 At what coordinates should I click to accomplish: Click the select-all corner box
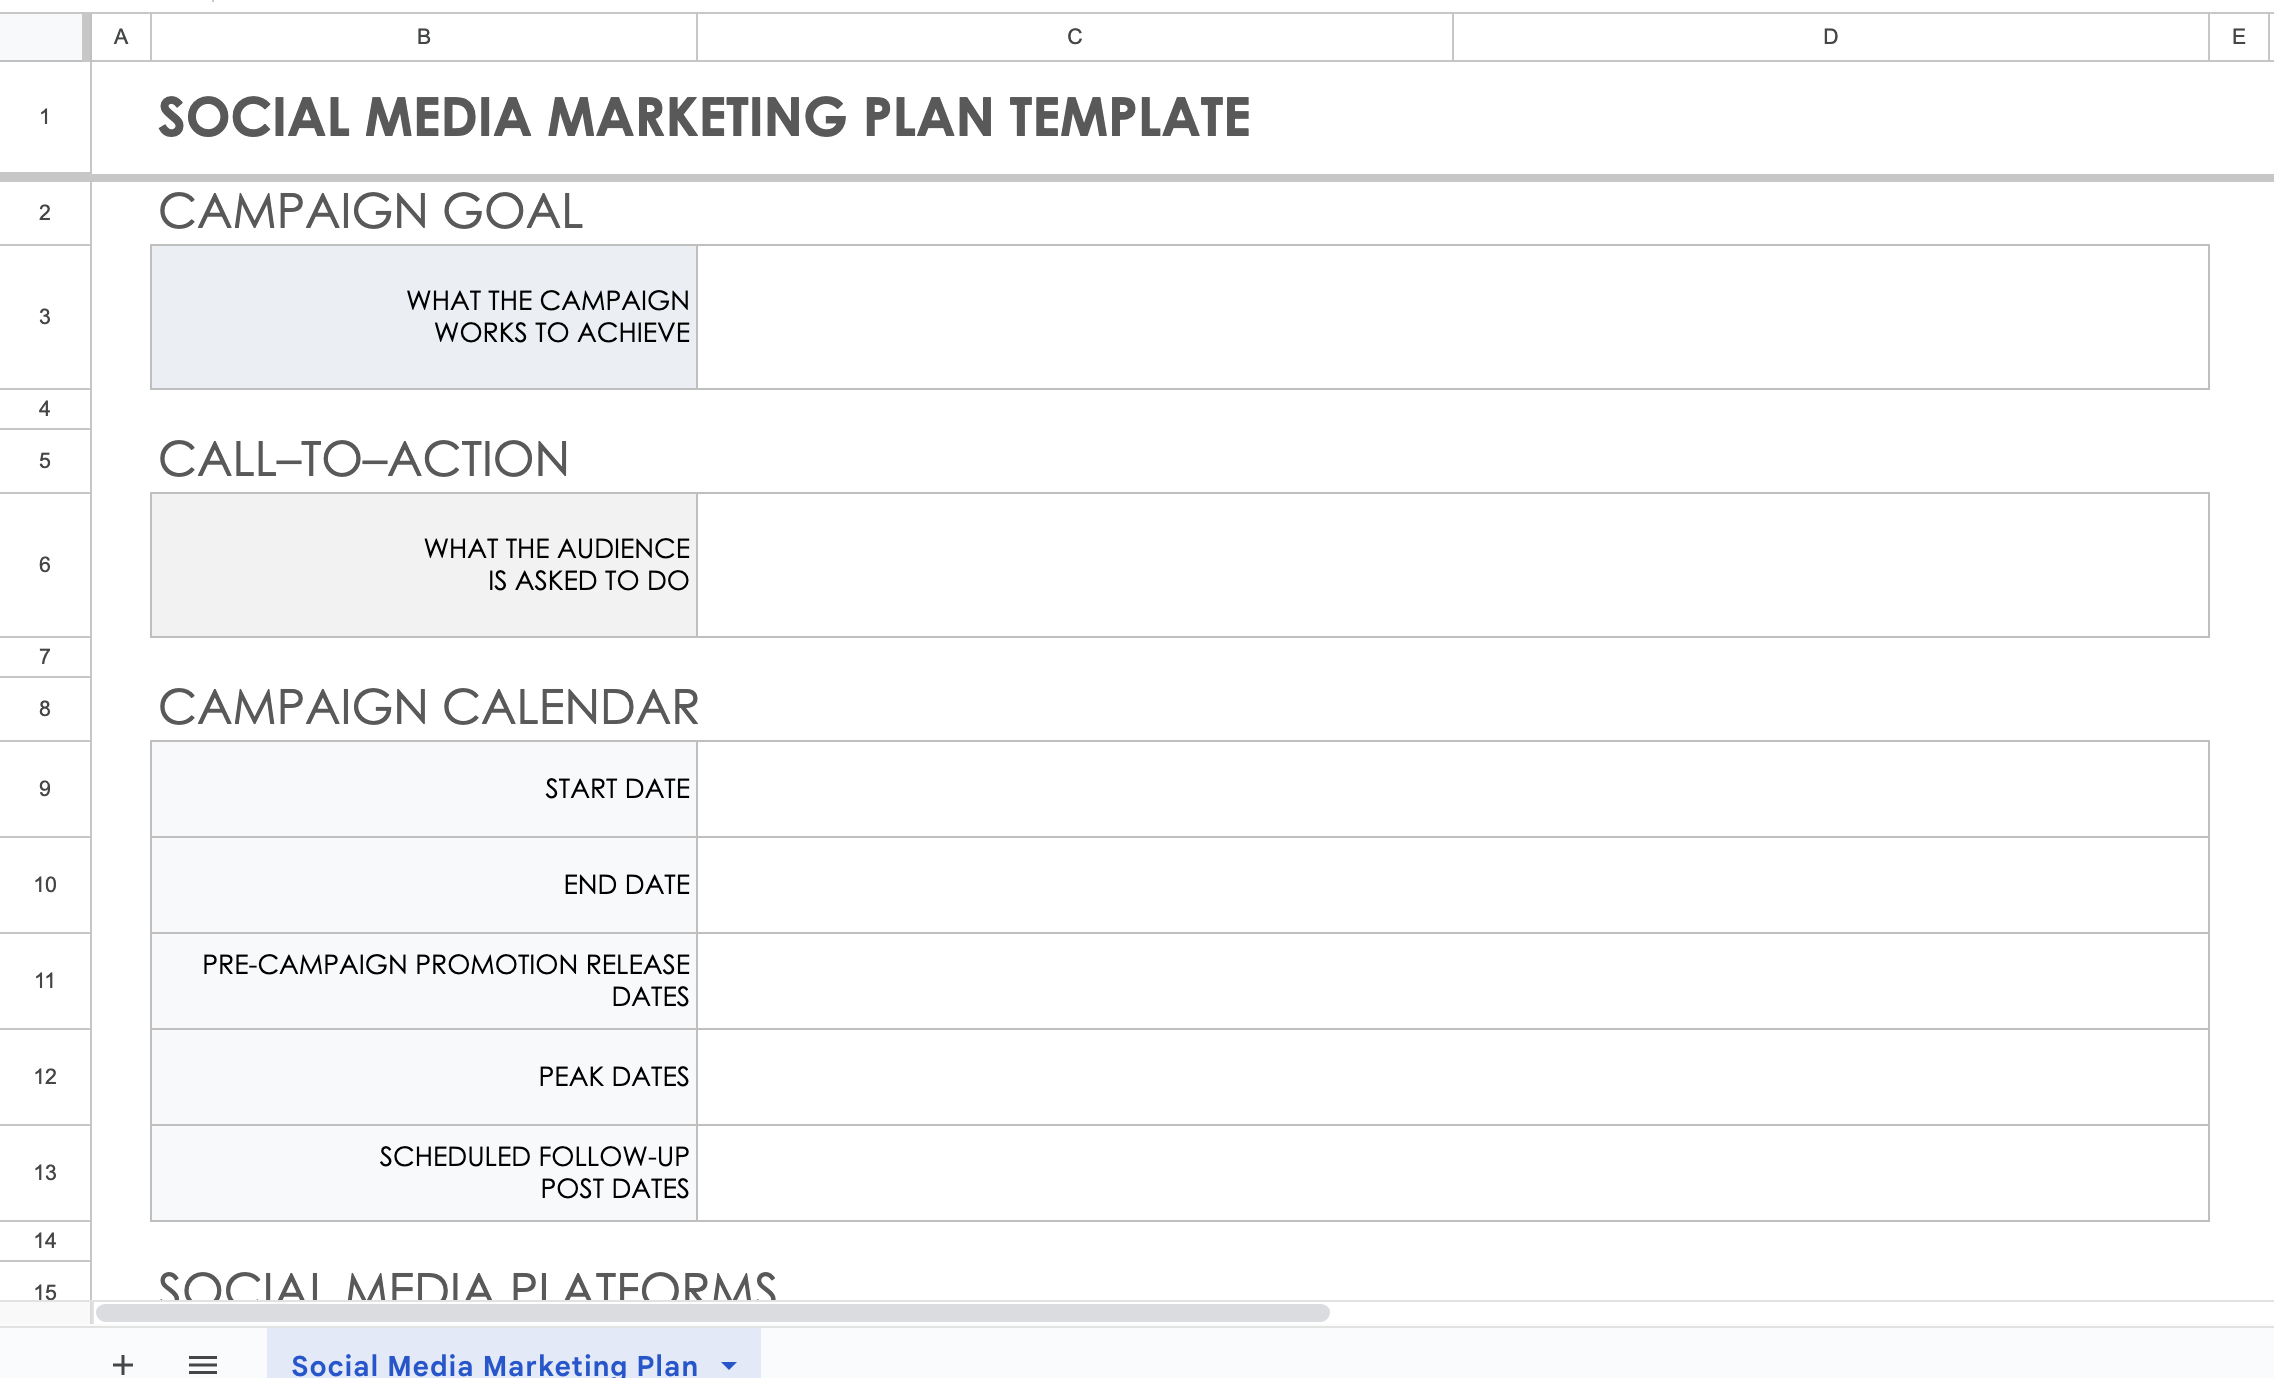coord(41,37)
